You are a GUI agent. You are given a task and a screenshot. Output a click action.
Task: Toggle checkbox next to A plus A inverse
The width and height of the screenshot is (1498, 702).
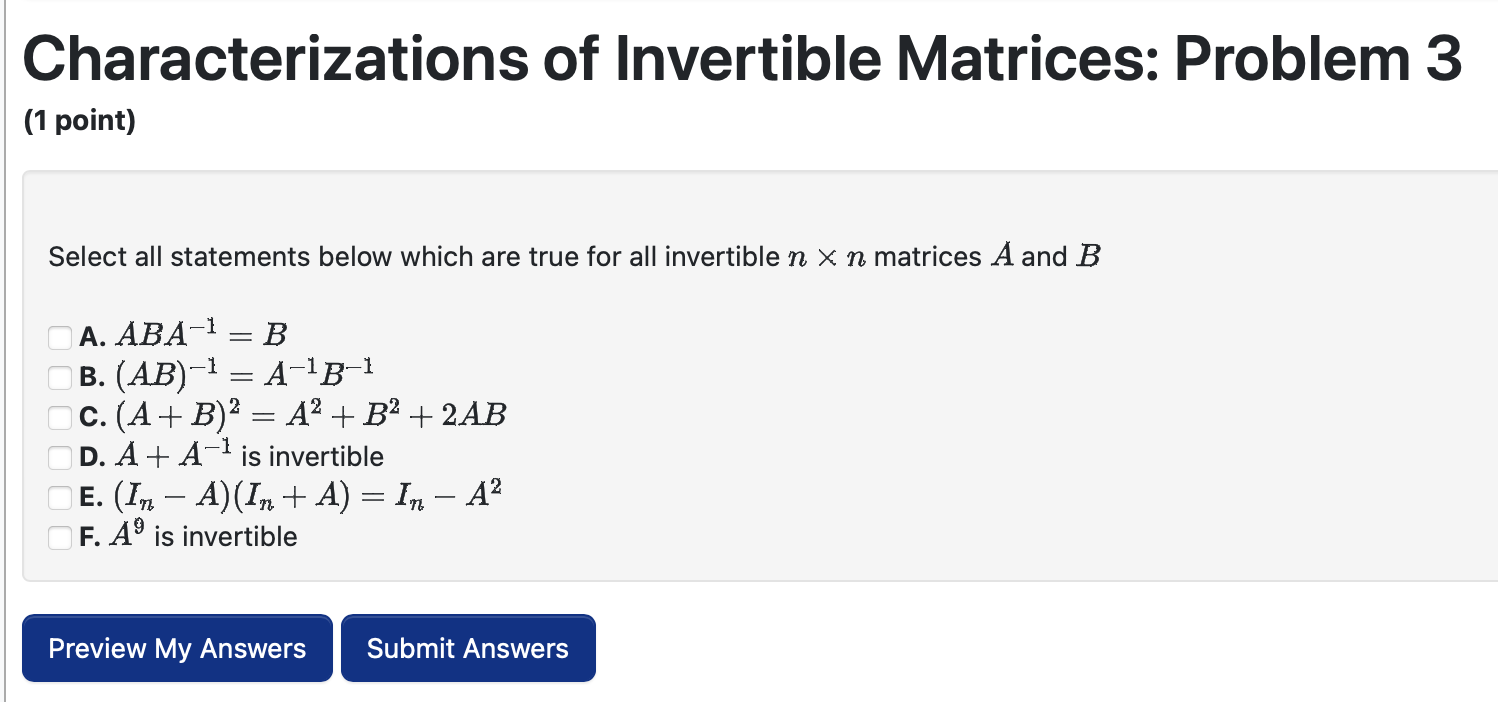click(x=60, y=457)
